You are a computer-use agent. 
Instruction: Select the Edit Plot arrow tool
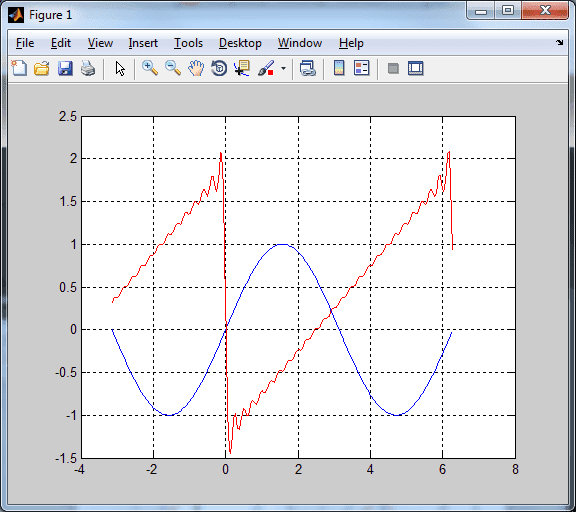(x=120, y=69)
